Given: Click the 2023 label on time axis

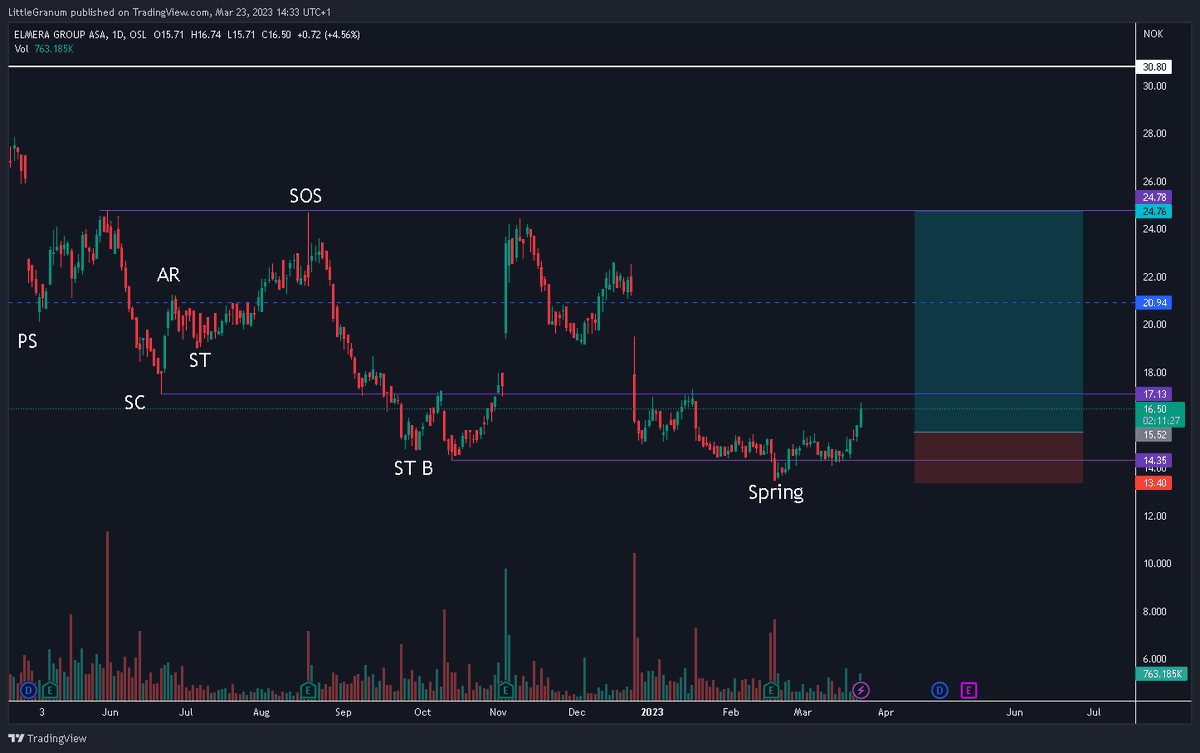Looking at the screenshot, I should (x=651, y=712).
